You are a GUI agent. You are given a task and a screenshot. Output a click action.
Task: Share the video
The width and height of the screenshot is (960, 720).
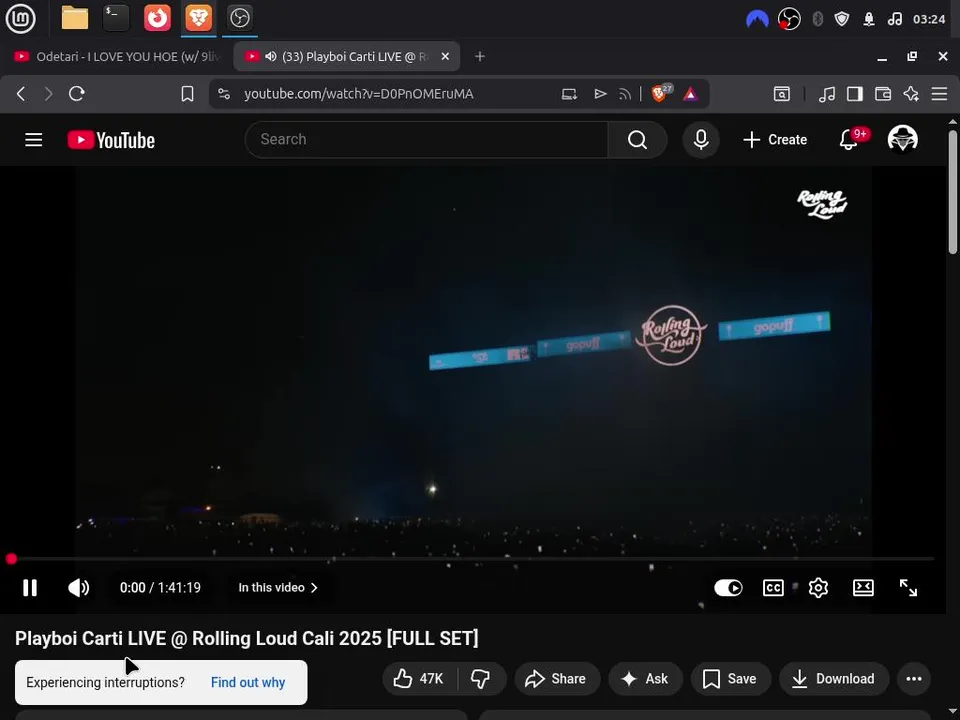[x=557, y=678]
